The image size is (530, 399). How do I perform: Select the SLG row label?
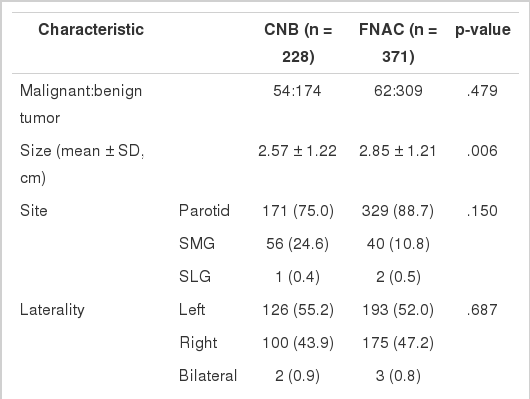pyautogui.click(x=195, y=276)
